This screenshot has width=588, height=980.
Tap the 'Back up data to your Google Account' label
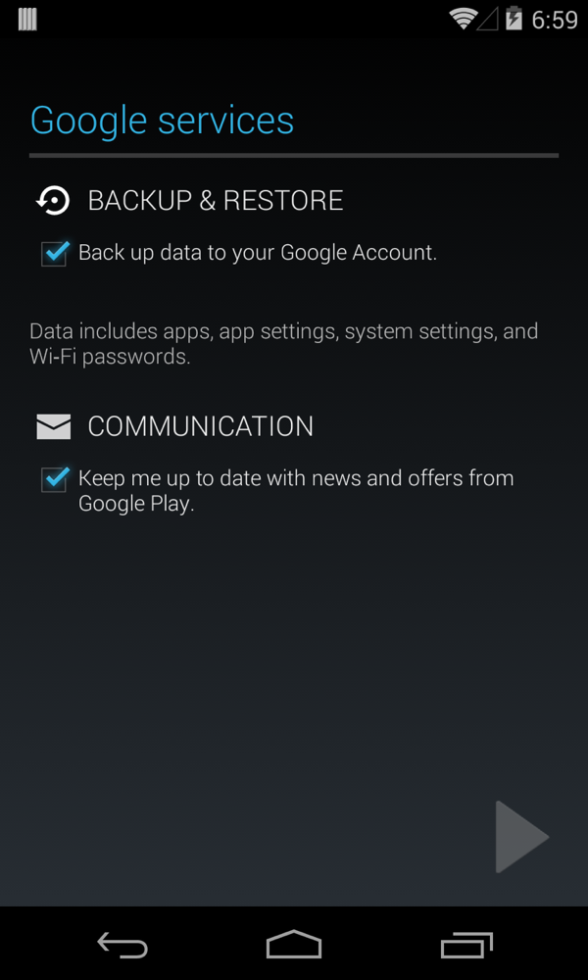[x=257, y=253]
